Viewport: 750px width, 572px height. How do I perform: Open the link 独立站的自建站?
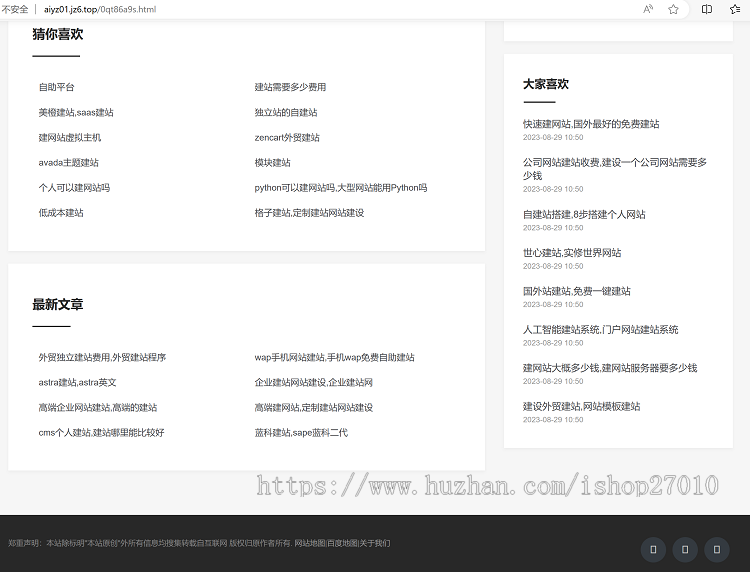tap(286, 112)
